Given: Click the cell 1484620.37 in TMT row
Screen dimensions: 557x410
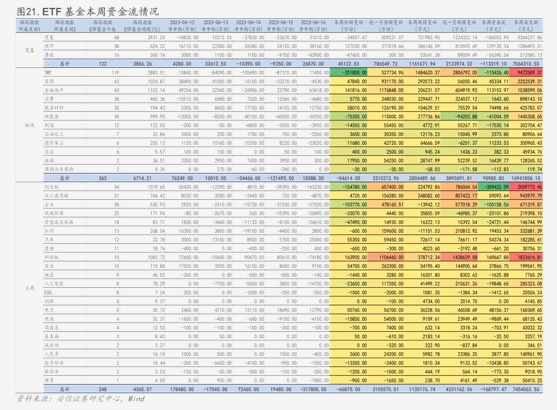Looking at the screenshot, I should tap(423, 72).
